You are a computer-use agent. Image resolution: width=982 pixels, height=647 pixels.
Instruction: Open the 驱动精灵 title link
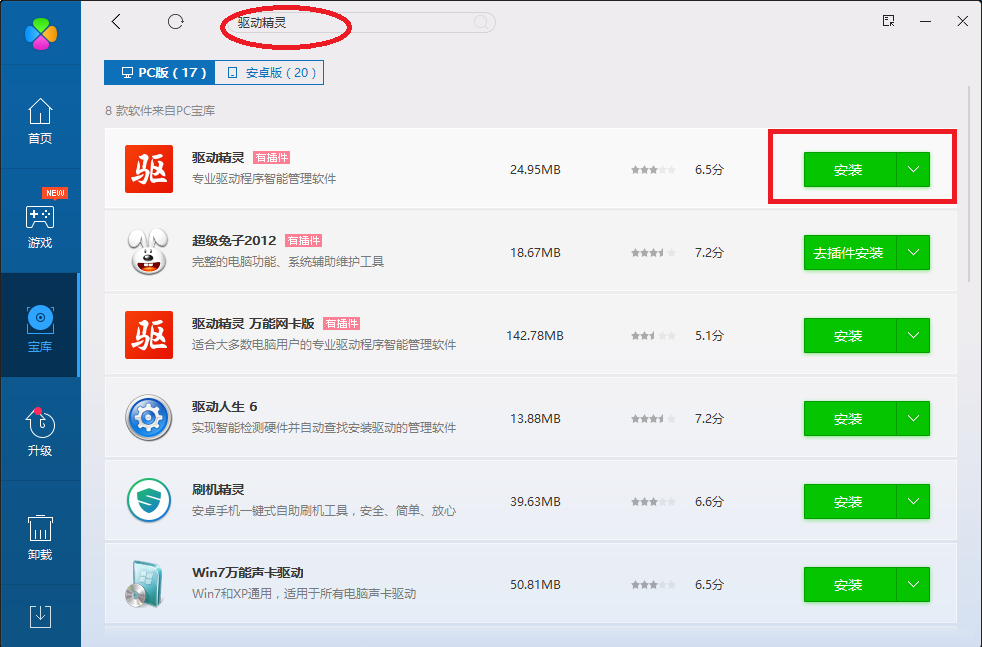[218, 157]
